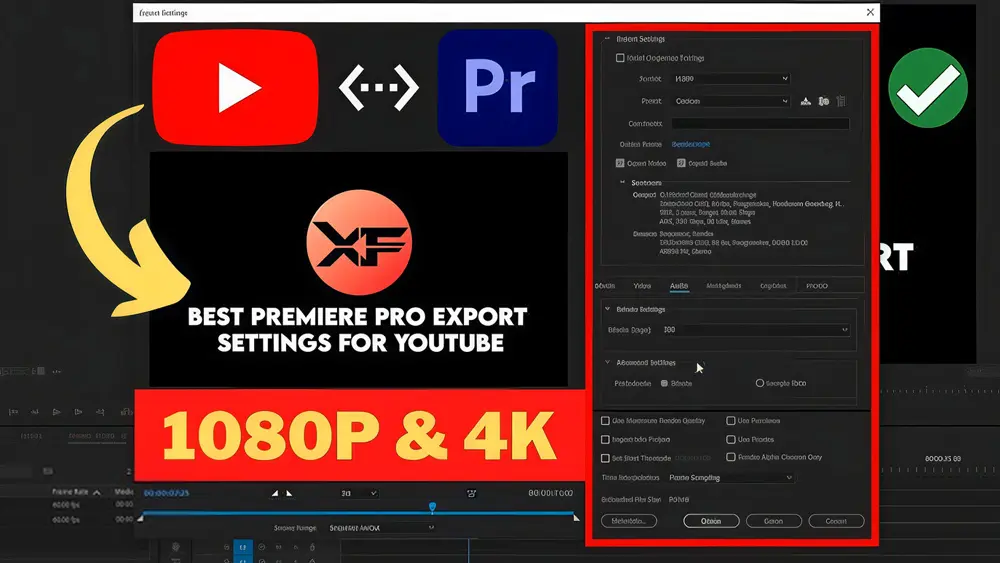Enable Use Previews checkbox
The image size is (1000, 563).
click(731, 421)
